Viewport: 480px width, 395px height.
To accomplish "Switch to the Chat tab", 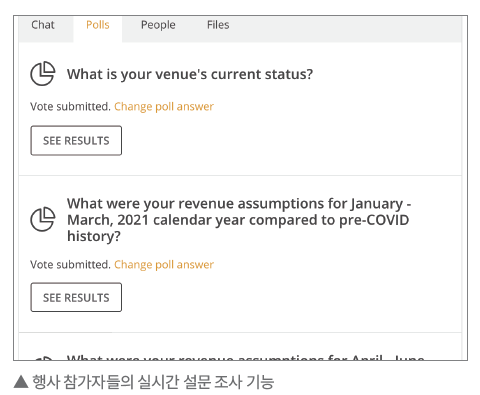I will coord(43,25).
